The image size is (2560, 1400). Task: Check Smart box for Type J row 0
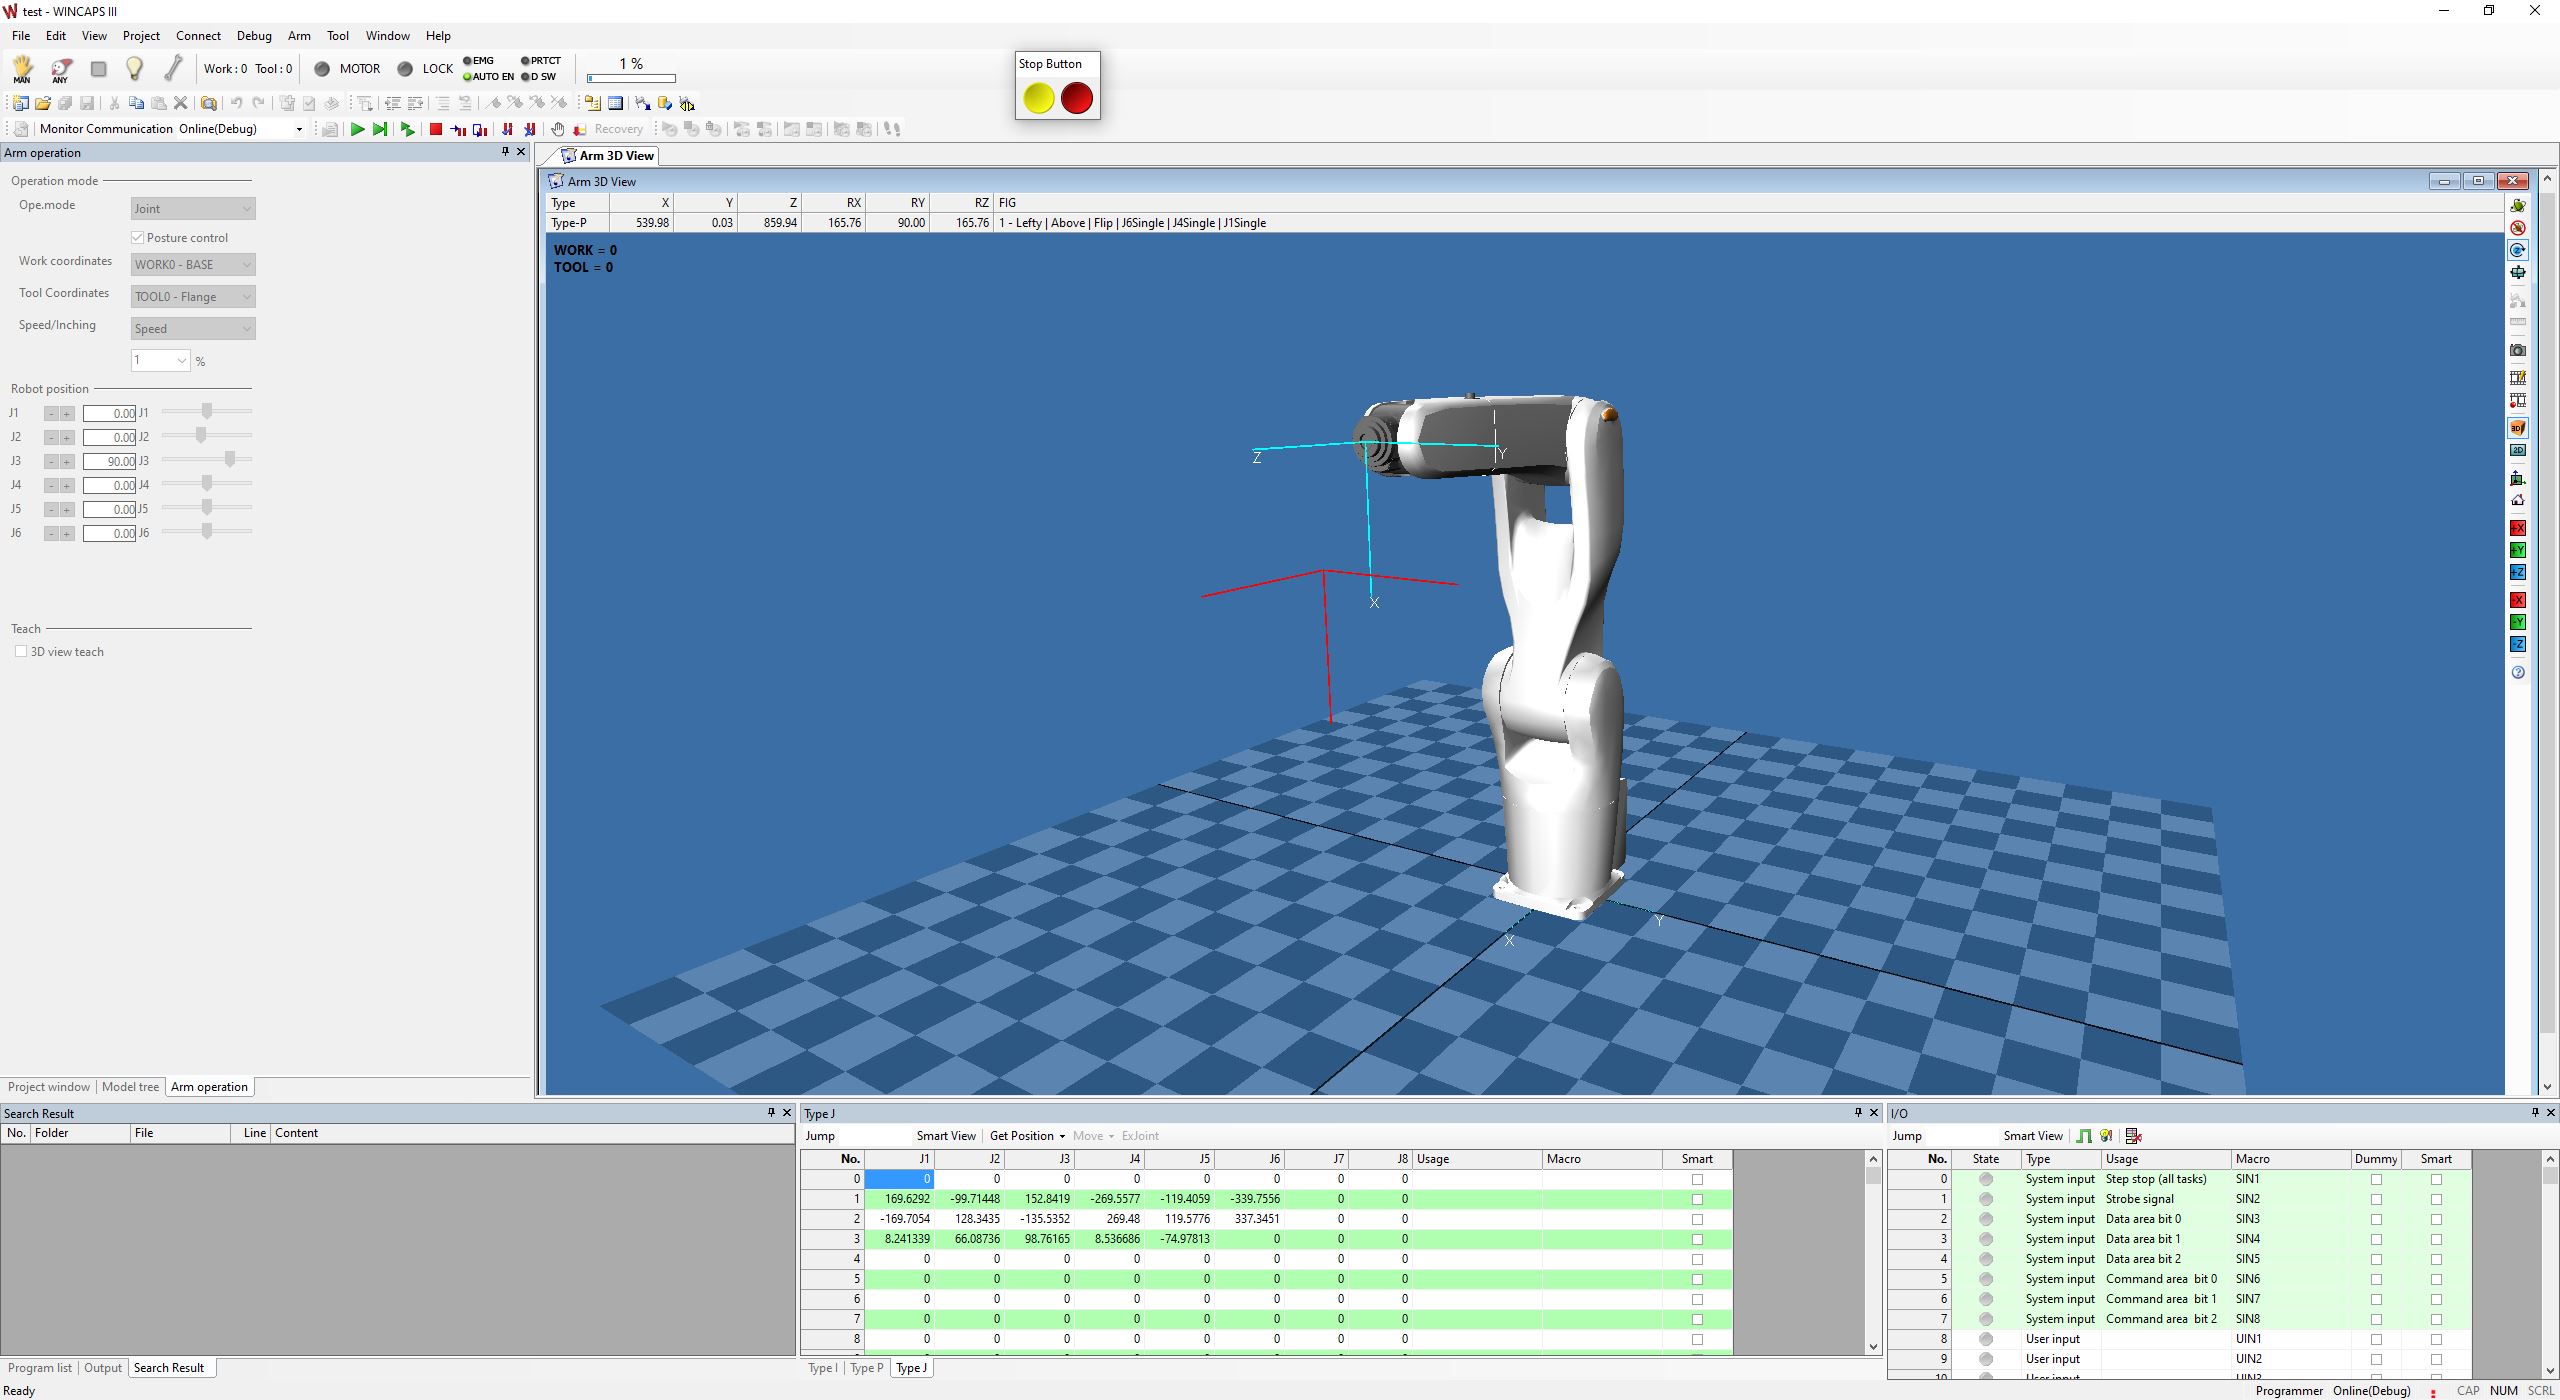[x=1697, y=1180]
